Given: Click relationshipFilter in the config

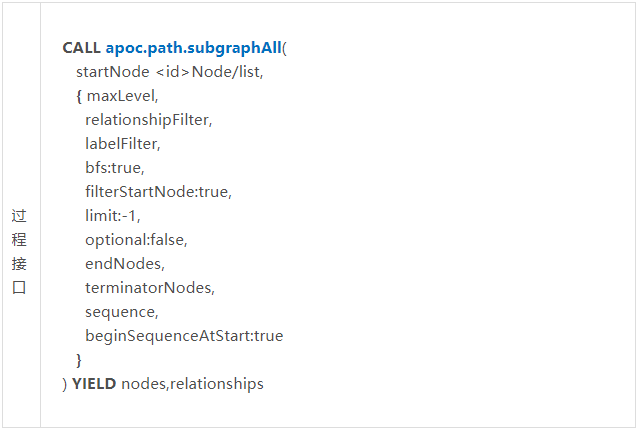Looking at the screenshot, I should click(x=148, y=120).
